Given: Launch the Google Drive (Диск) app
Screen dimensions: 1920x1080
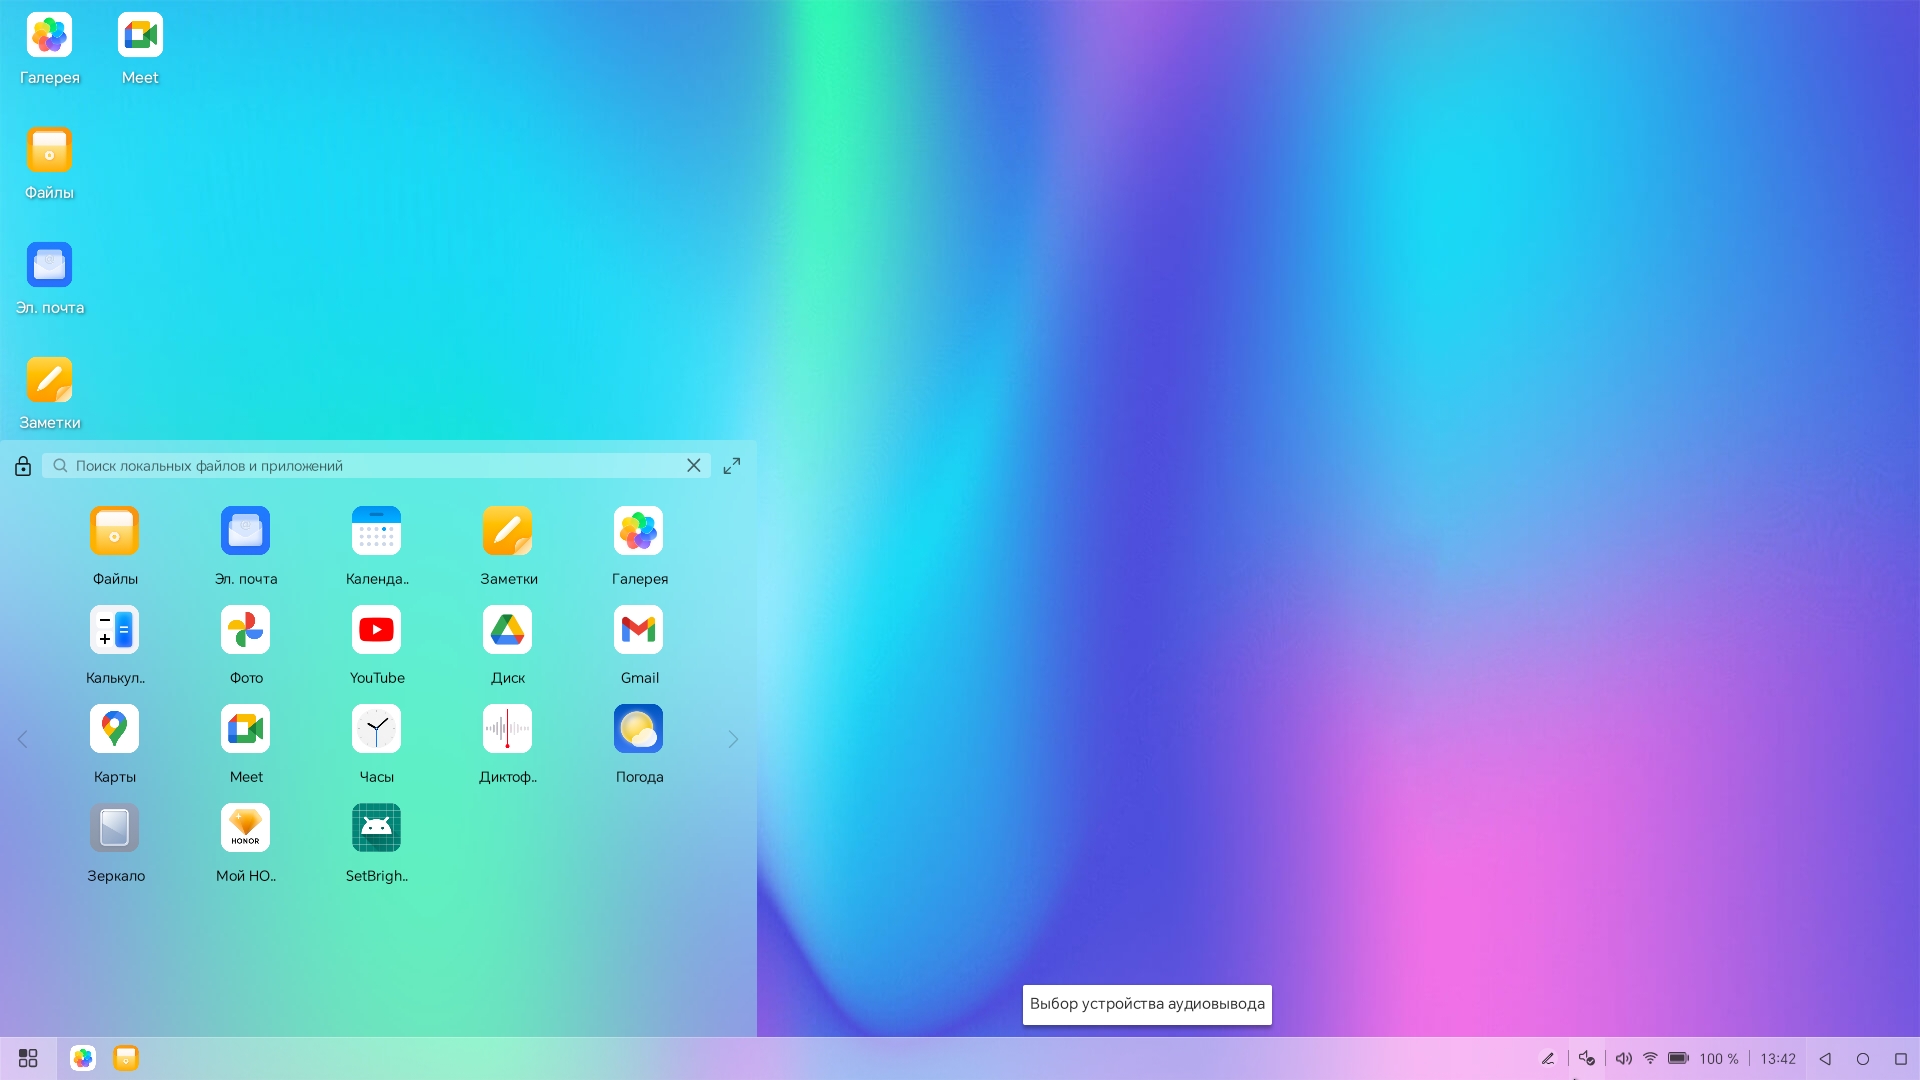Looking at the screenshot, I should pos(507,630).
